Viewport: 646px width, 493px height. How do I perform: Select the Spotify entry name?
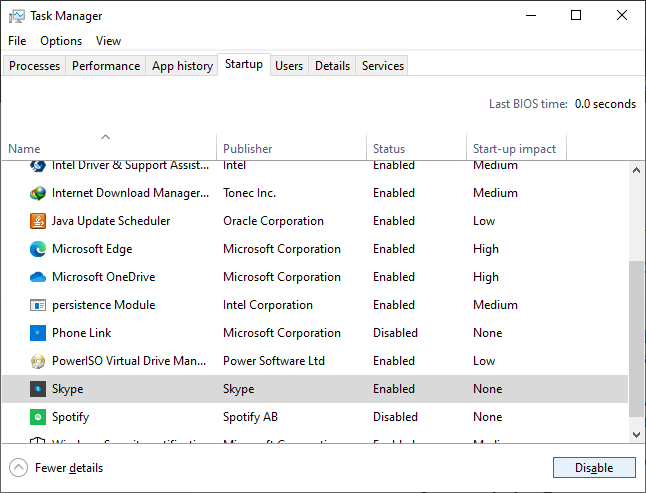click(70, 417)
